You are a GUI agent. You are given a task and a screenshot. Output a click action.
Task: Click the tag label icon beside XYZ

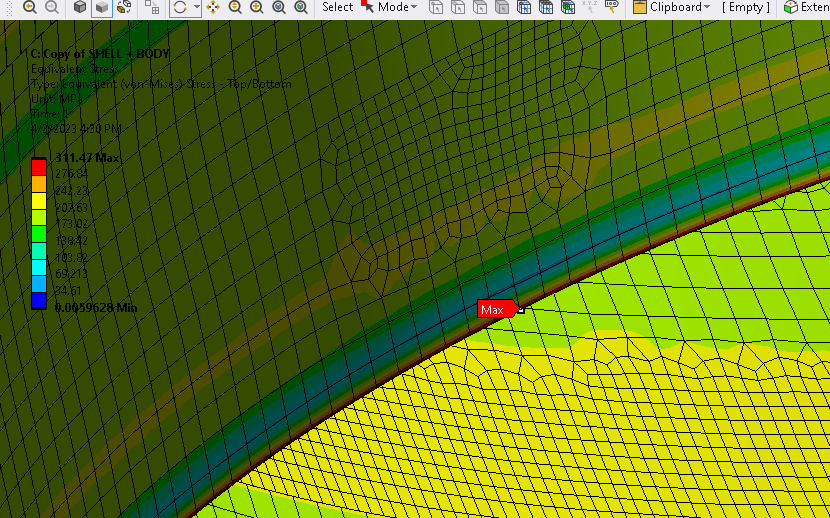point(611,7)
